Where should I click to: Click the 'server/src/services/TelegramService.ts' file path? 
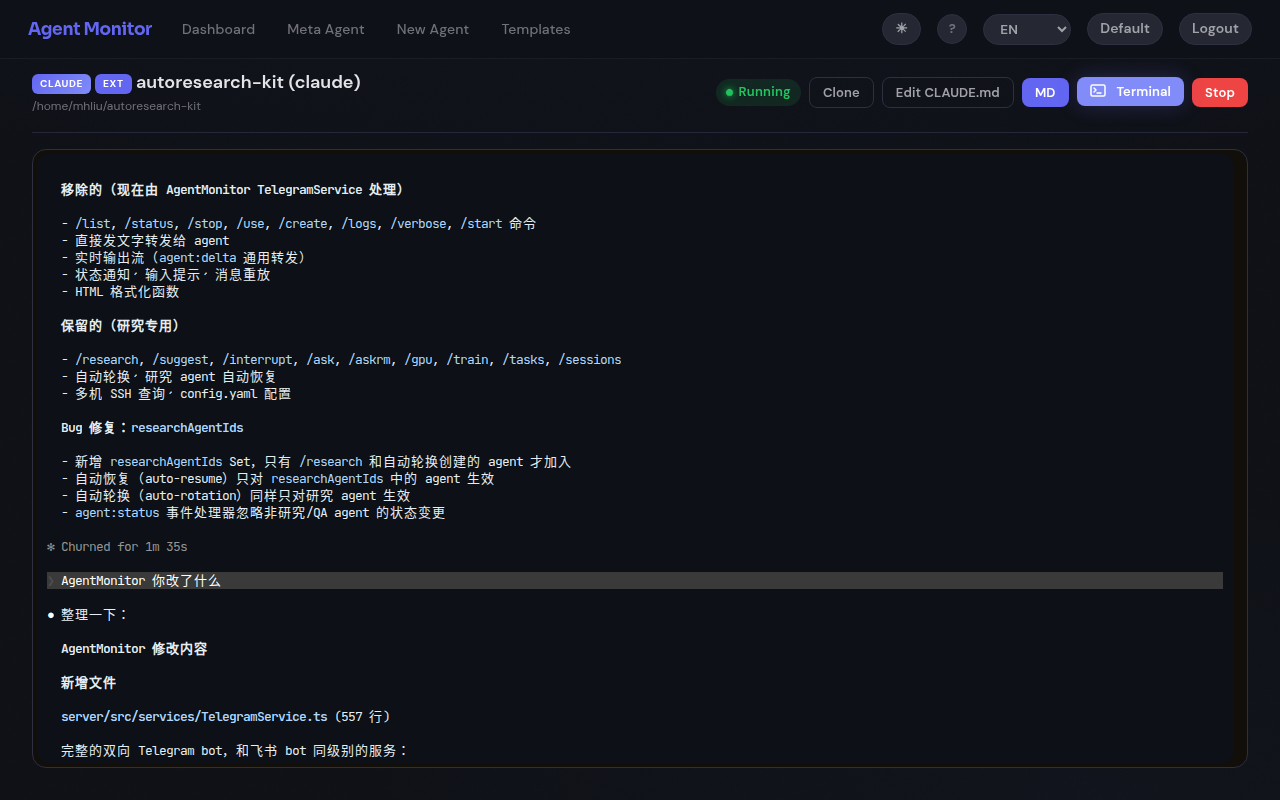194,717
